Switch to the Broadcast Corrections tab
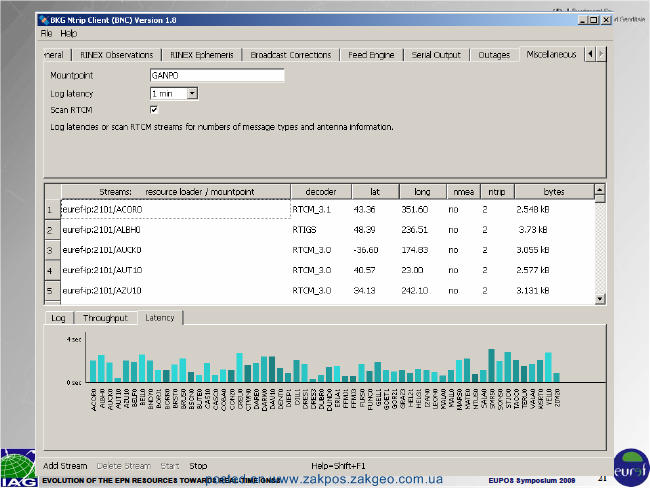650x488 pixels. coord(291,55)
